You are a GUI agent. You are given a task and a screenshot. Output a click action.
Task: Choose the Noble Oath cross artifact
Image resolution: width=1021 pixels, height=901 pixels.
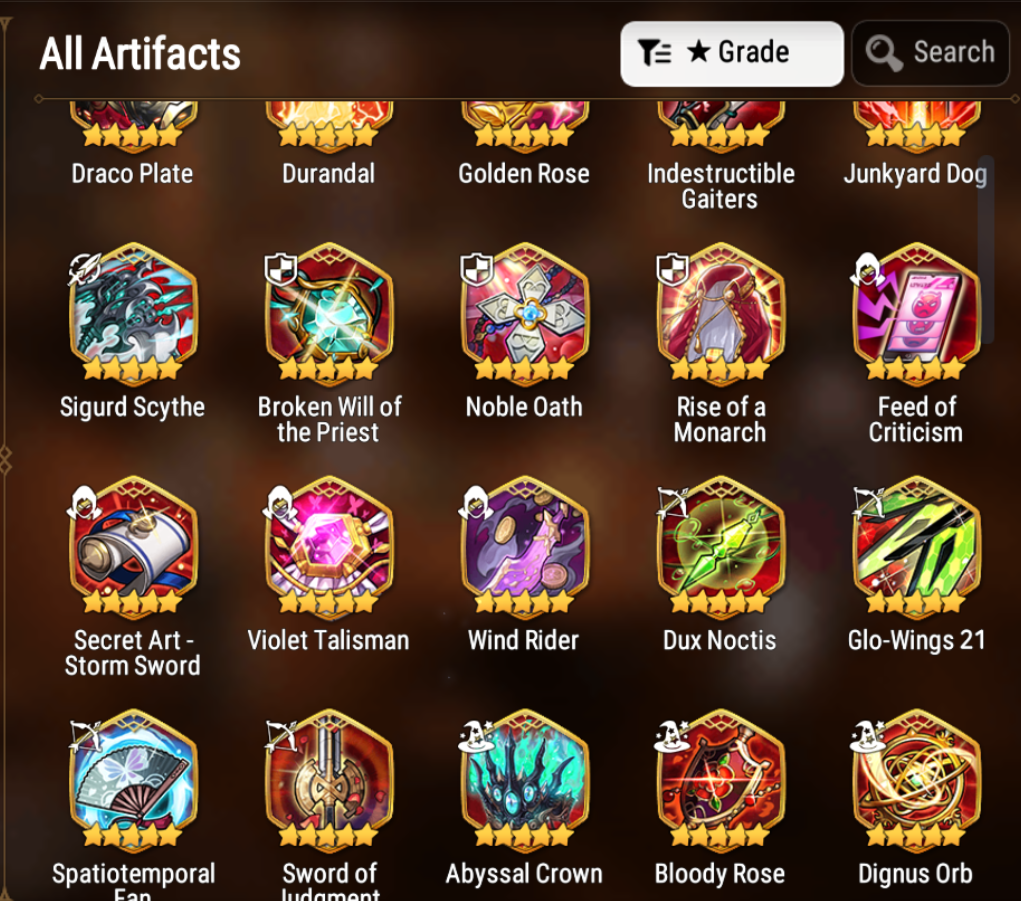tap(525, 311)
